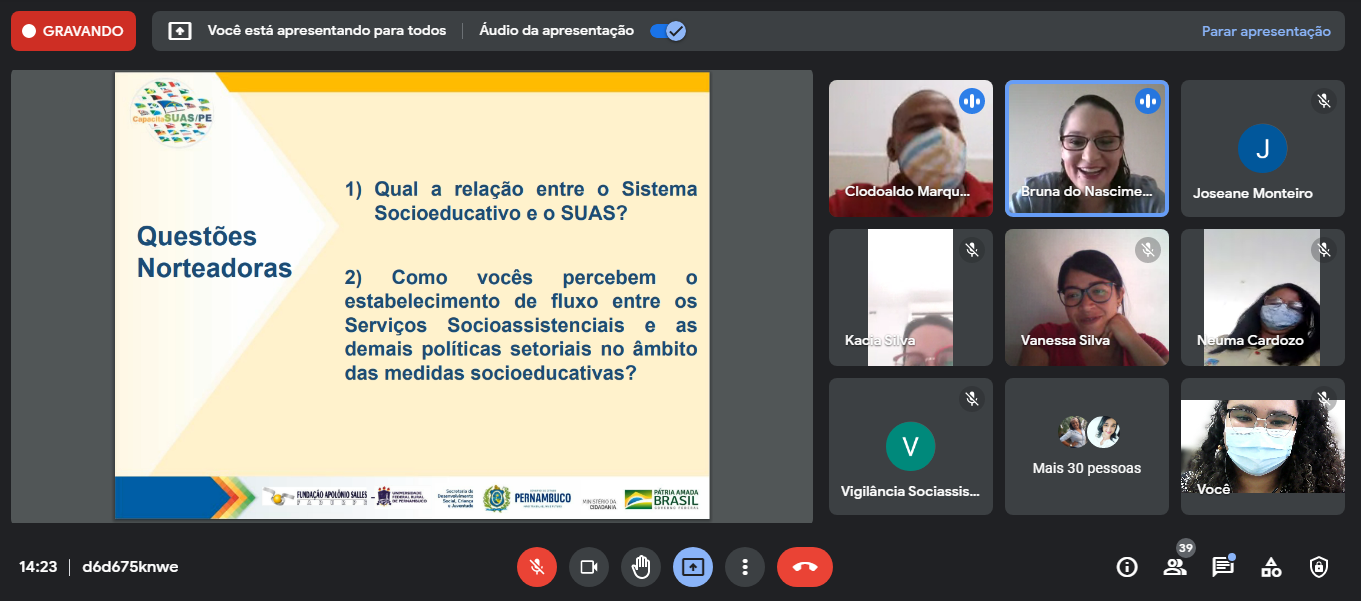1361x601 pixels.
Task: Open the meeting details info icon
Action: click(x=1127, y=567)
